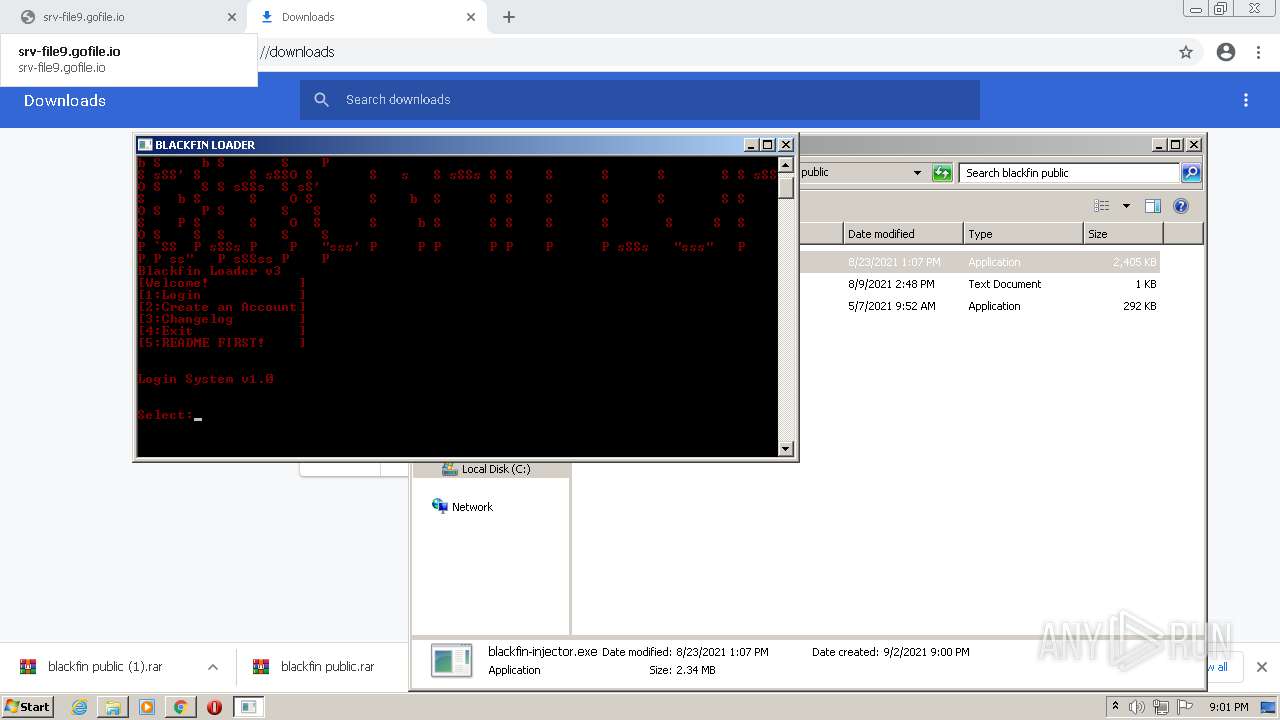The height and width of the screenshot is (720, 1280).
Task: Show hidden system tray icons
Action: [x=1115, y=707]
